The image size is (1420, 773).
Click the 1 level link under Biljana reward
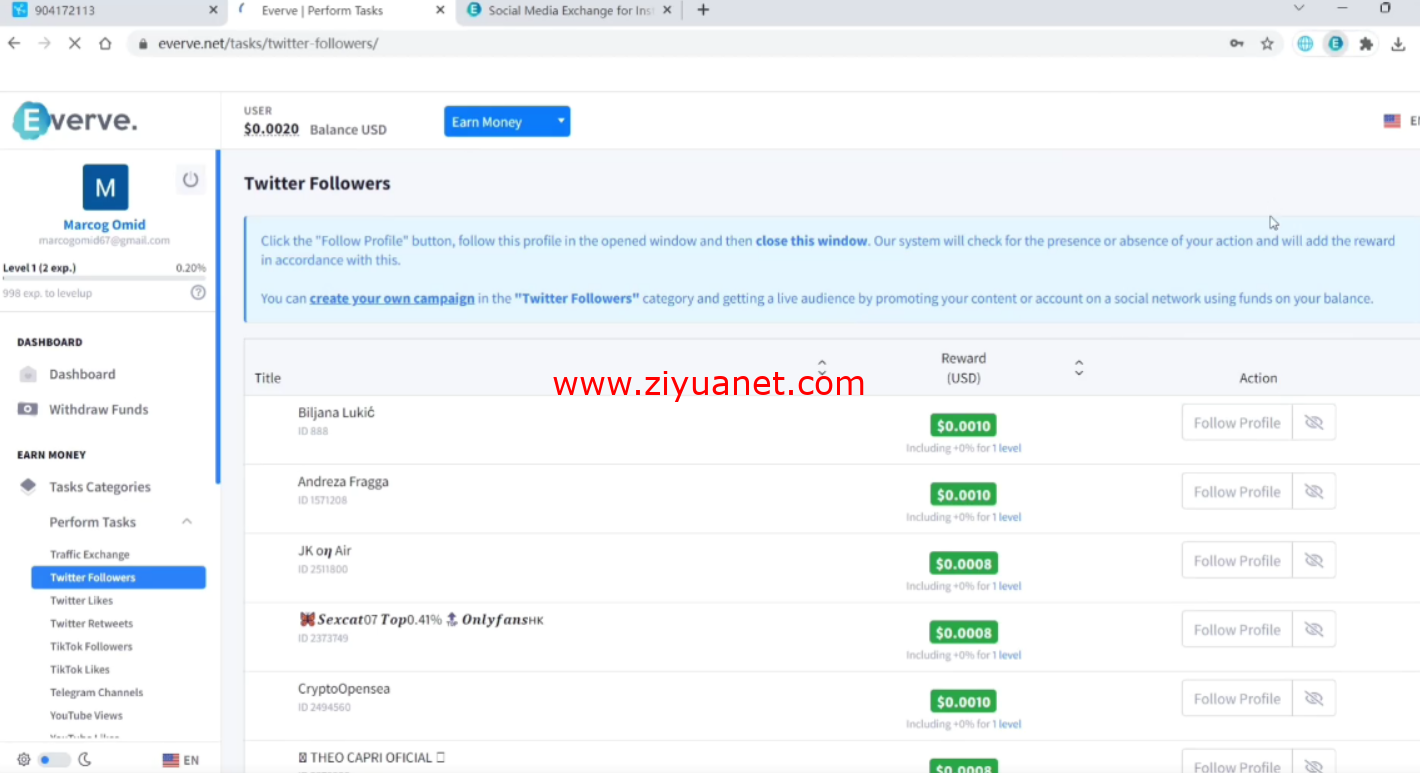(x=1007, y=448)
